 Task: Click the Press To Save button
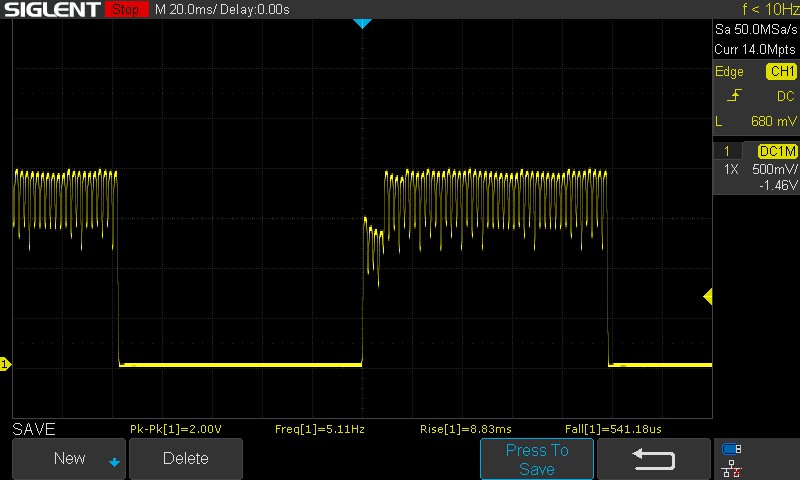[x=537, y=459]
